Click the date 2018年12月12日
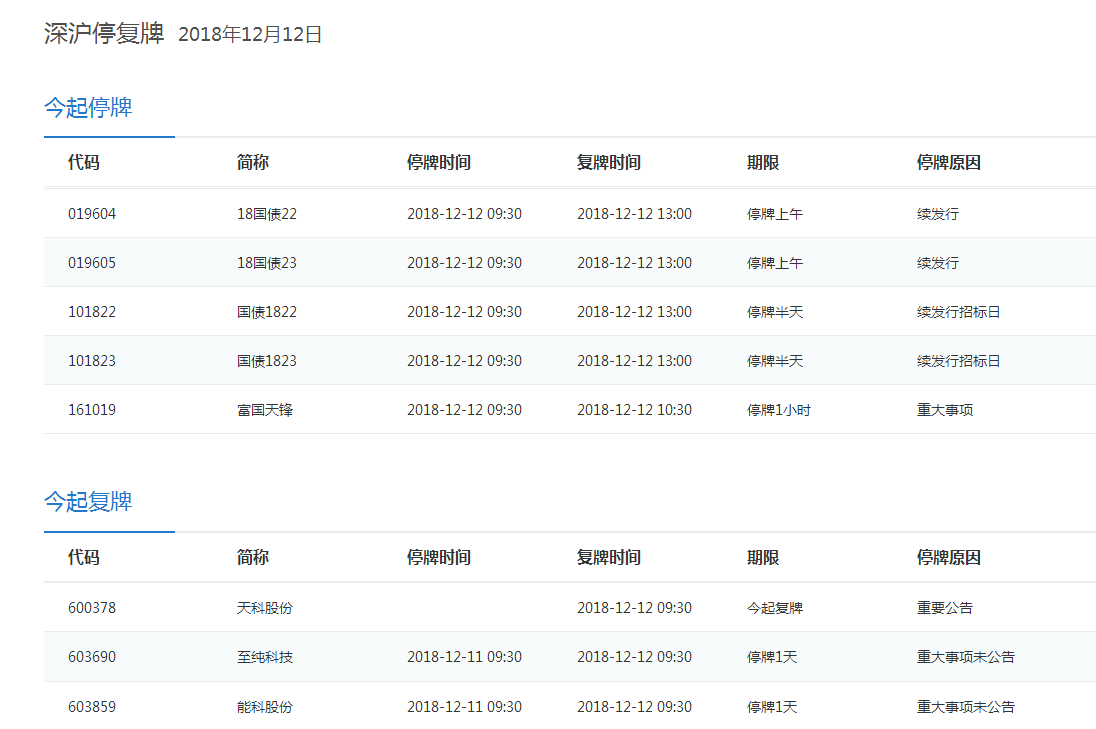 click(250, 35)
